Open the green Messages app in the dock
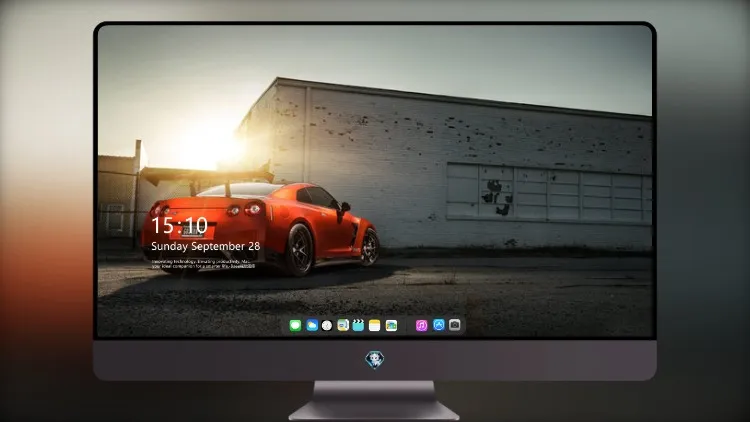 pyautogui.click(x=296, y=325)
